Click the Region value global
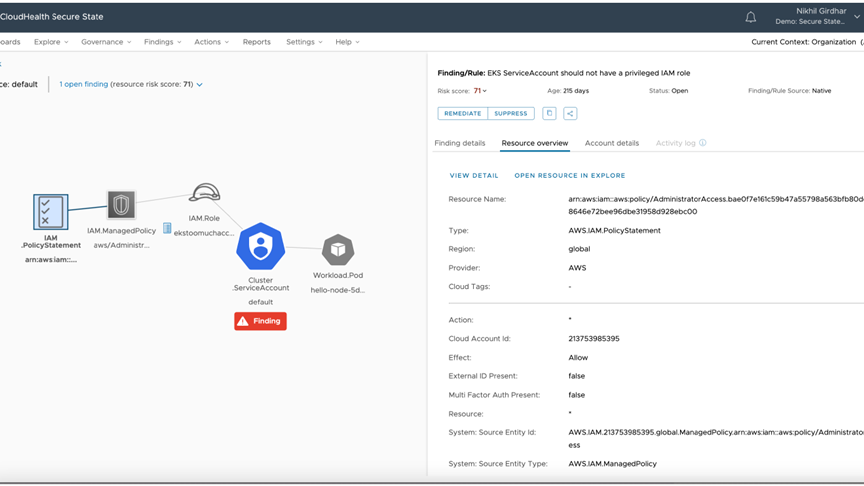The image size is (864, 486). click(579, 249)
